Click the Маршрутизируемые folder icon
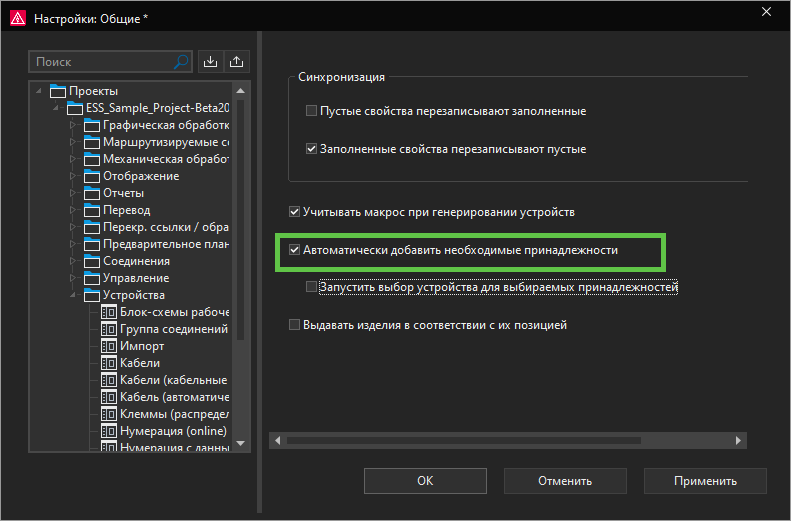 [x=92, y=142]
